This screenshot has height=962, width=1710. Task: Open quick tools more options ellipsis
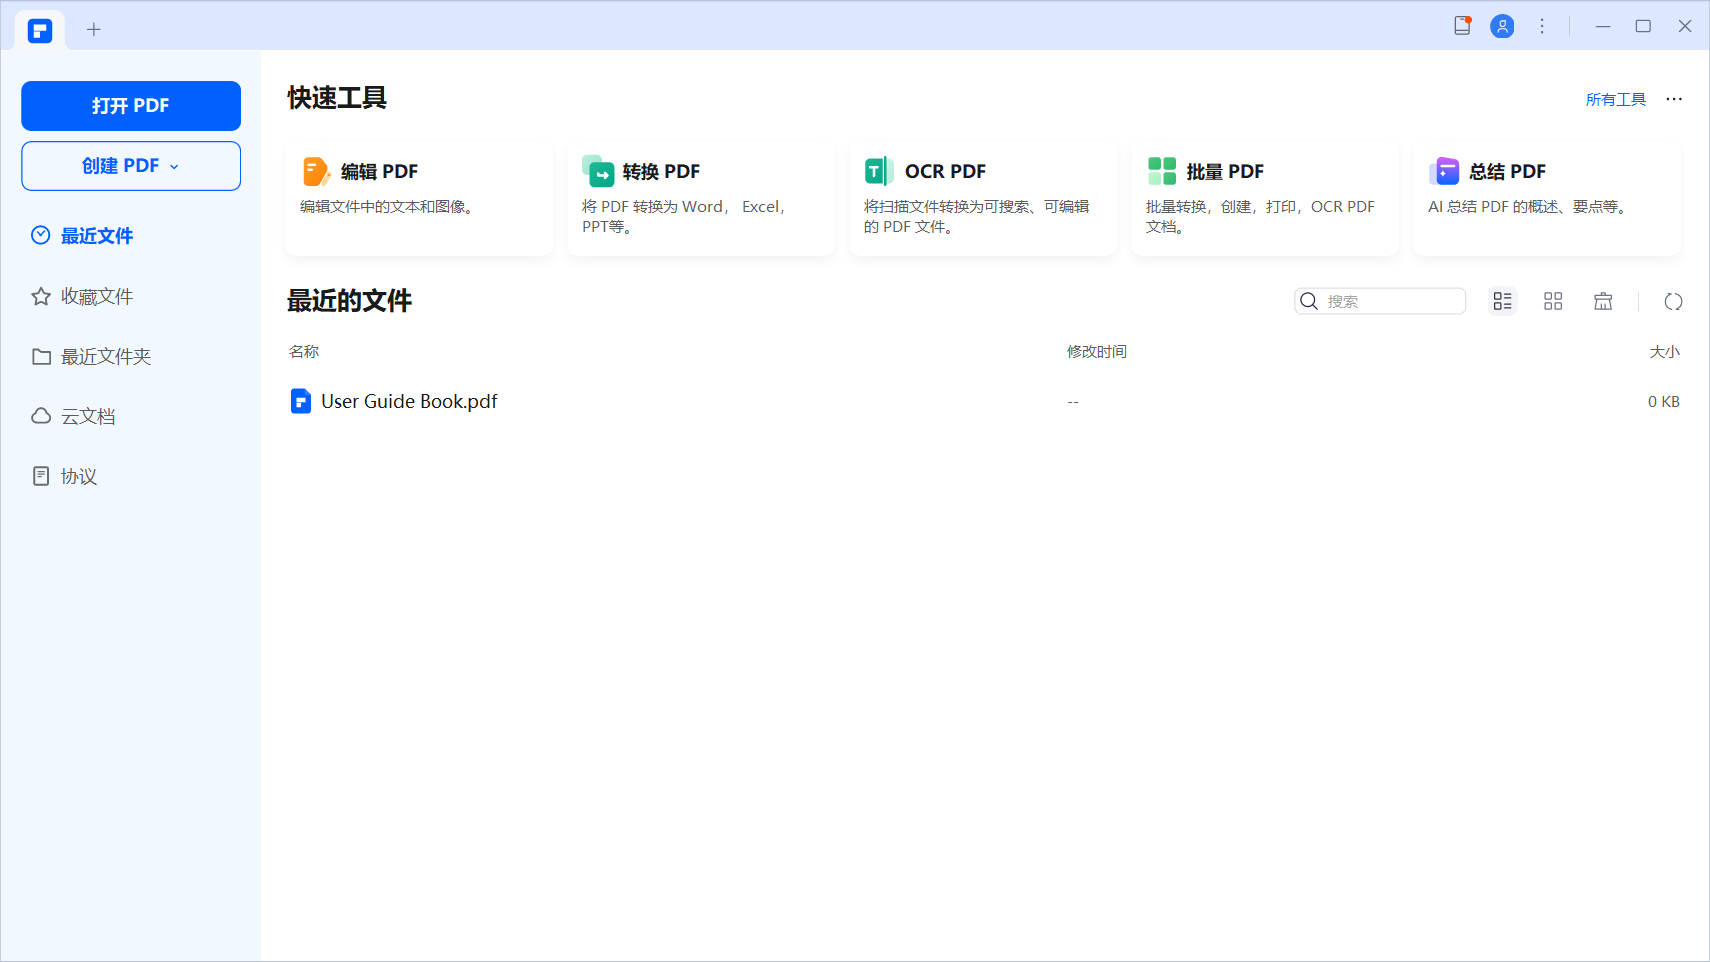coord(1674,99)
